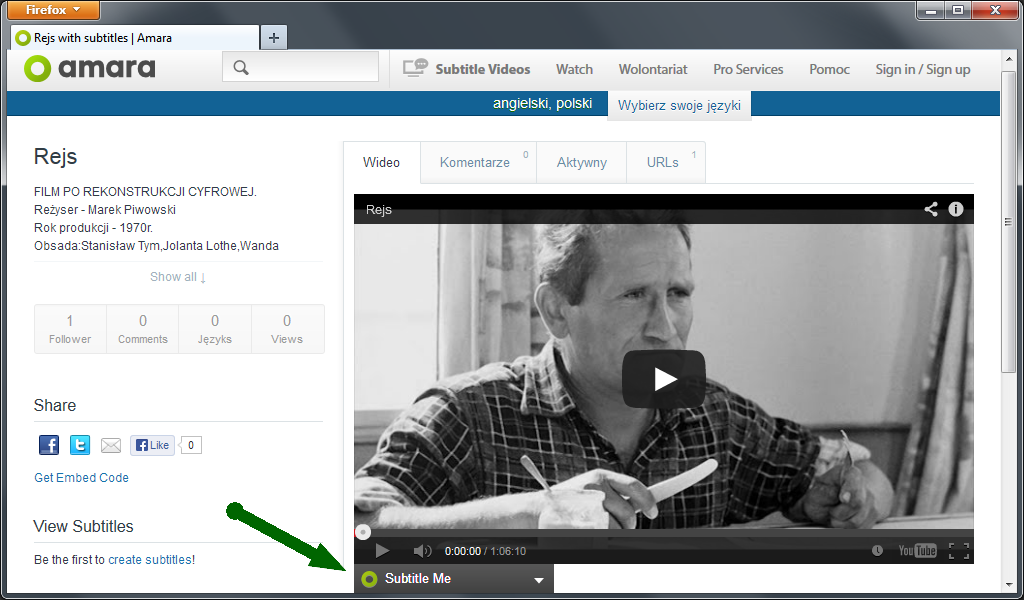Click Wybierz swoje języki button

(x=679, y=105)
